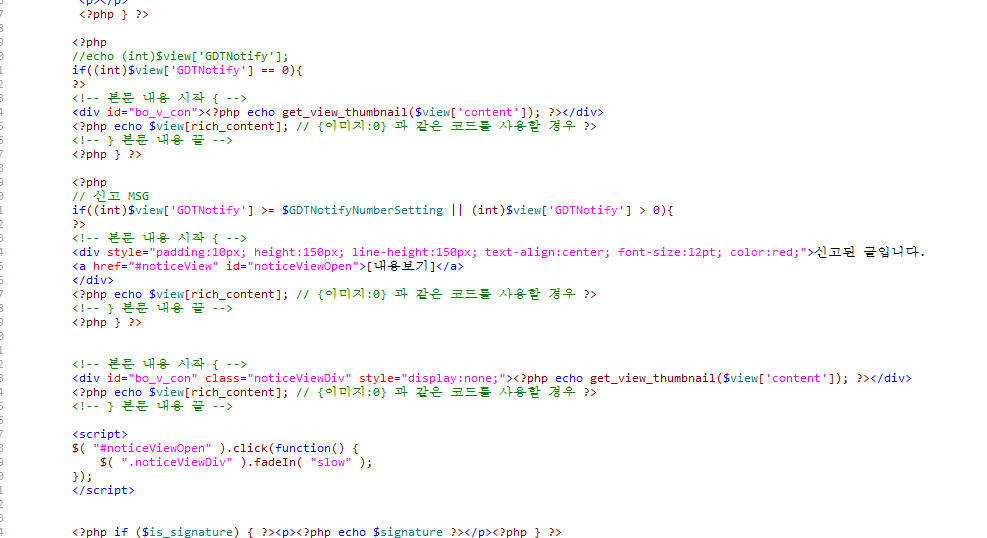
Task: Click the "font-size:12pt;" style value
Action: [x=670, y=252]
